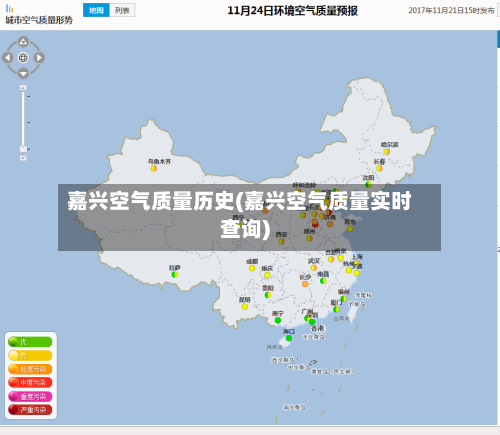Screen dimensions: 500x435
Task: Click the 武汉 city marker
Action: pos(314,268)
